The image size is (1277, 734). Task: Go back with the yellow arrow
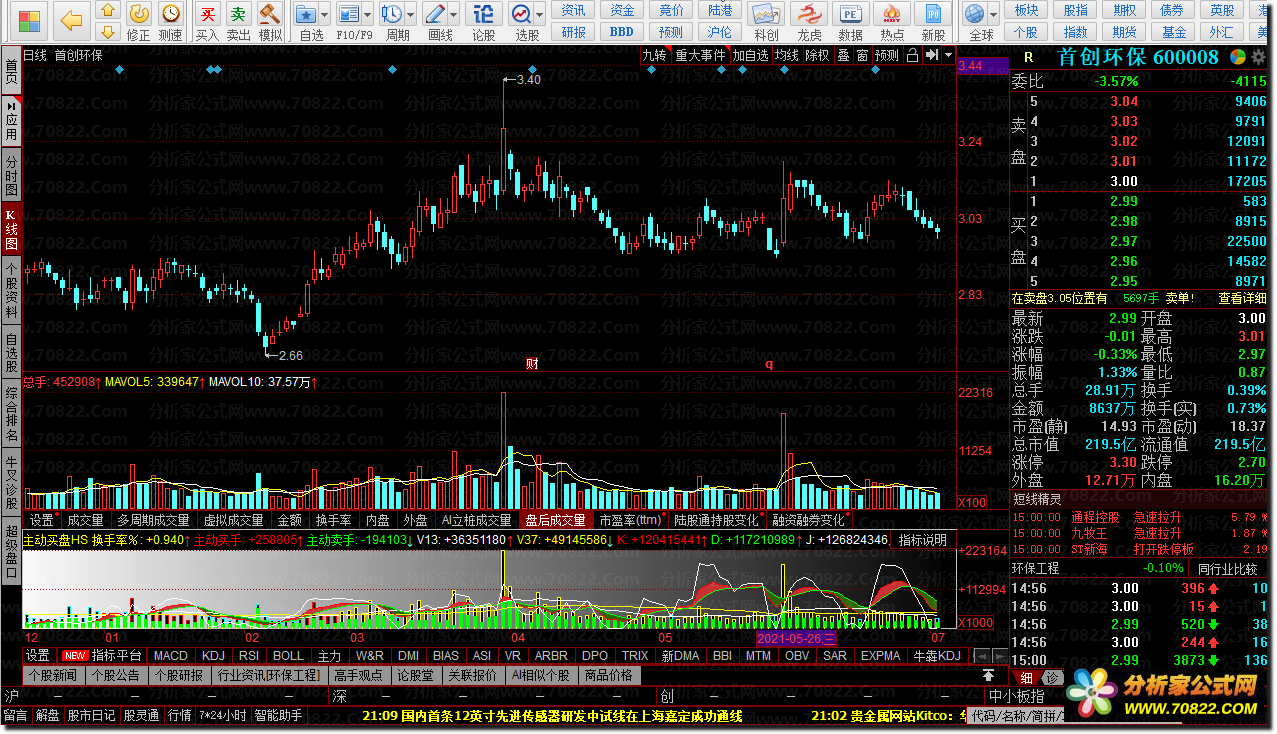(71, 20)
